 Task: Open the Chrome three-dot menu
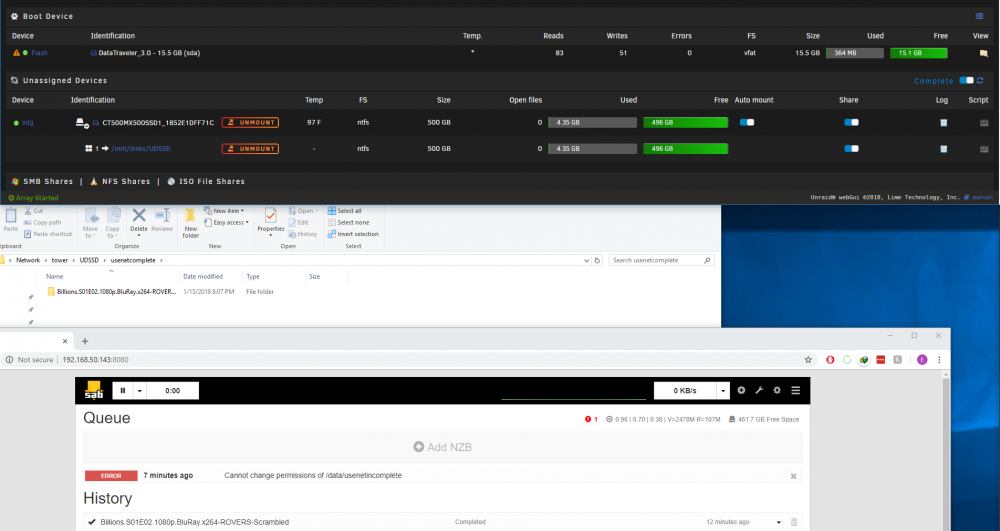point(939,360)
